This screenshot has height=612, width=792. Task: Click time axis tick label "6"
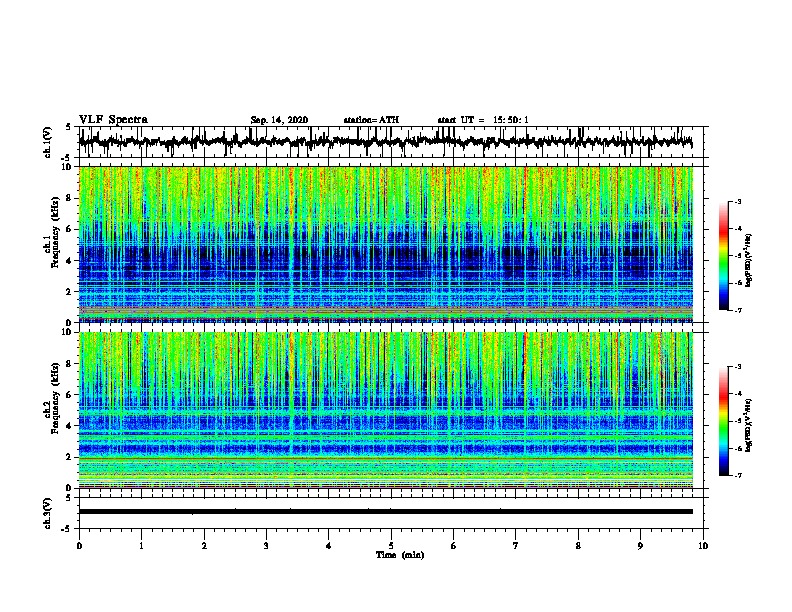click(x=454, y=546)
